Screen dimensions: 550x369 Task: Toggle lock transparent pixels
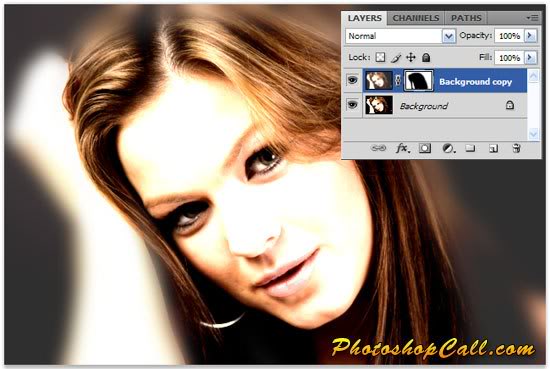coord(380,57)
